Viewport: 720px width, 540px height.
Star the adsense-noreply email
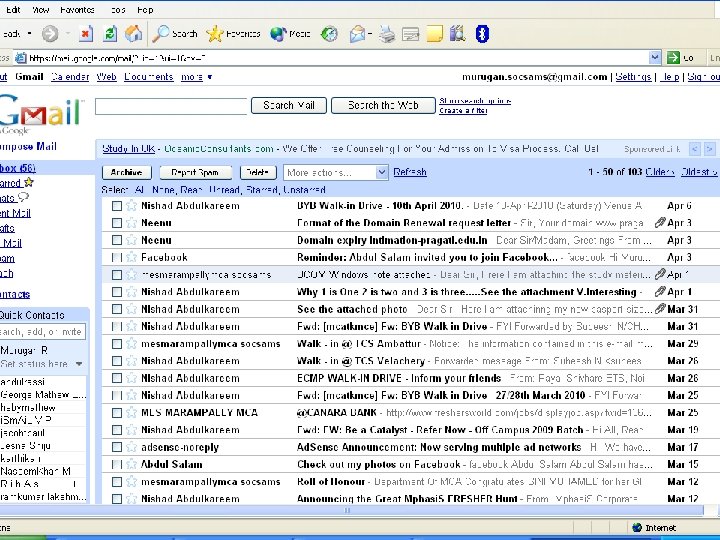coord(131,447)
